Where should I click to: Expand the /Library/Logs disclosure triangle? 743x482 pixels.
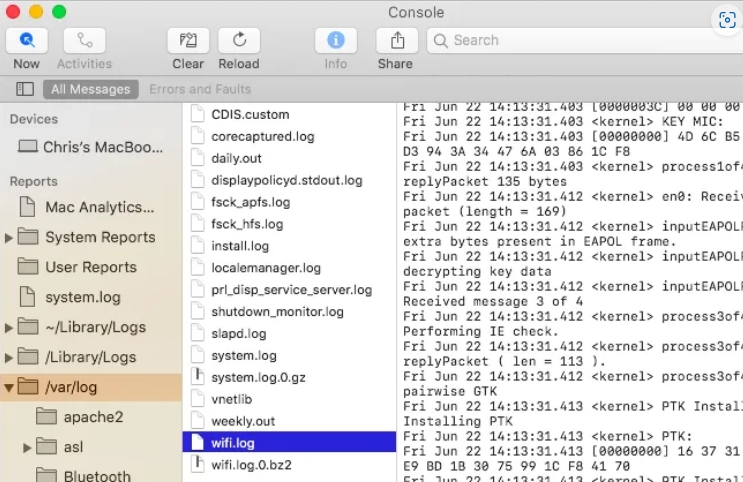(x=9, y=357)
